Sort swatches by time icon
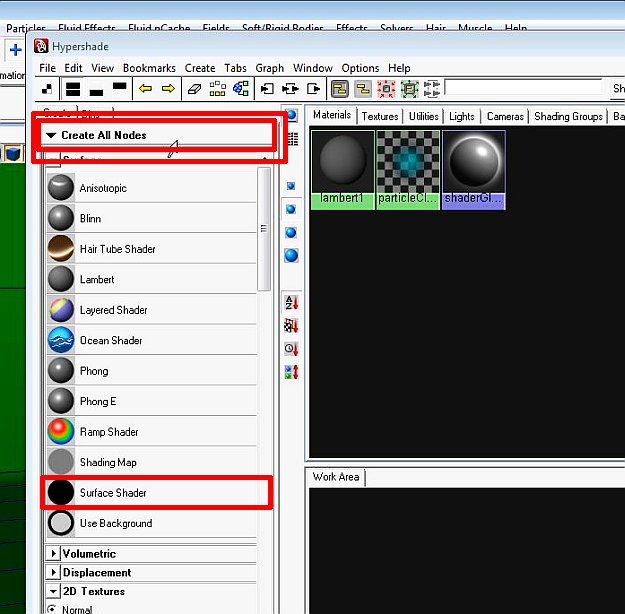 (291, 349)
